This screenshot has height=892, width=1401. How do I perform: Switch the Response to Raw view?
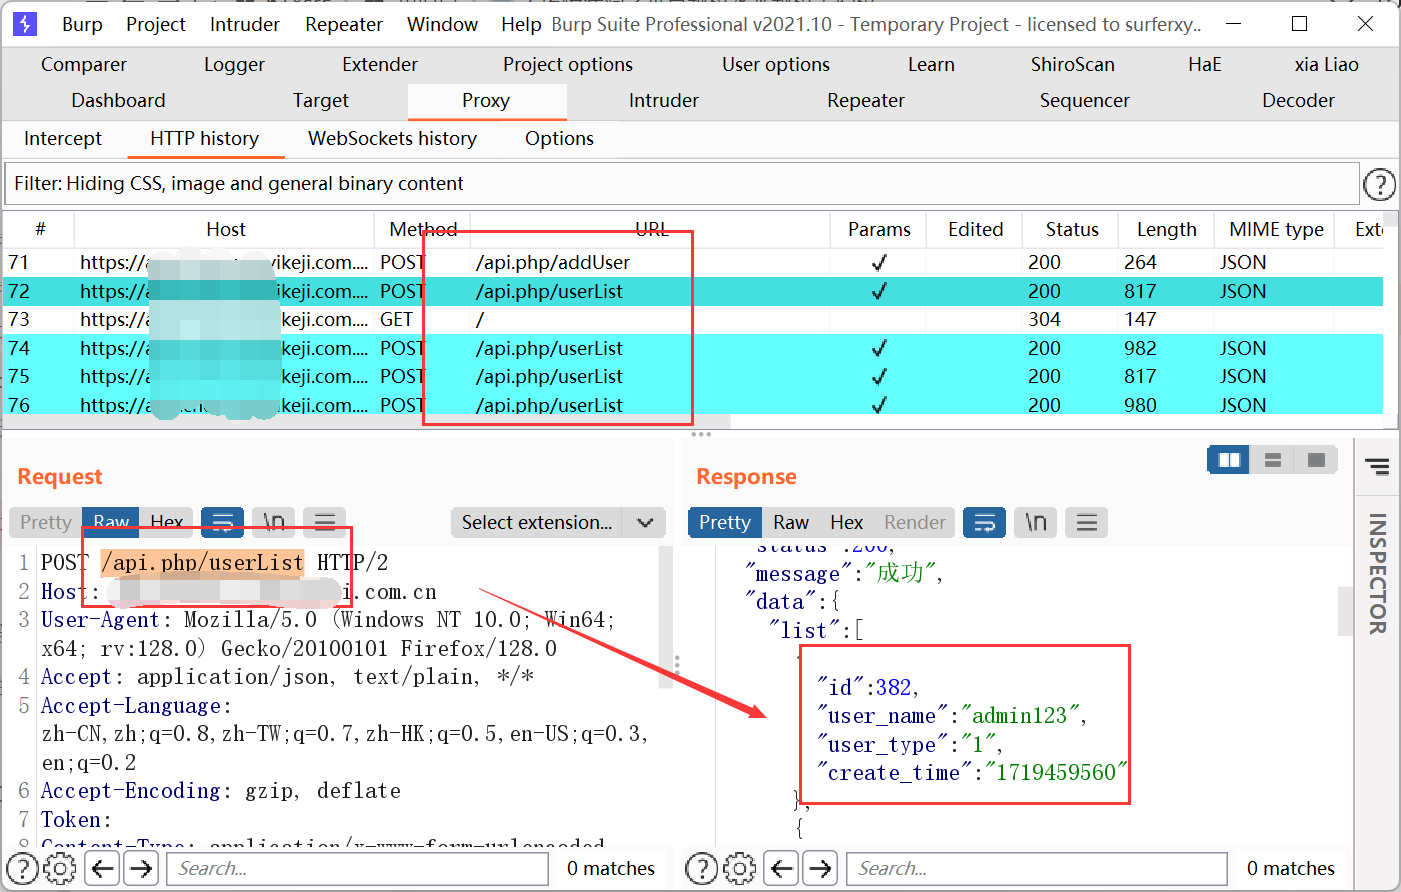pos(790,522)
